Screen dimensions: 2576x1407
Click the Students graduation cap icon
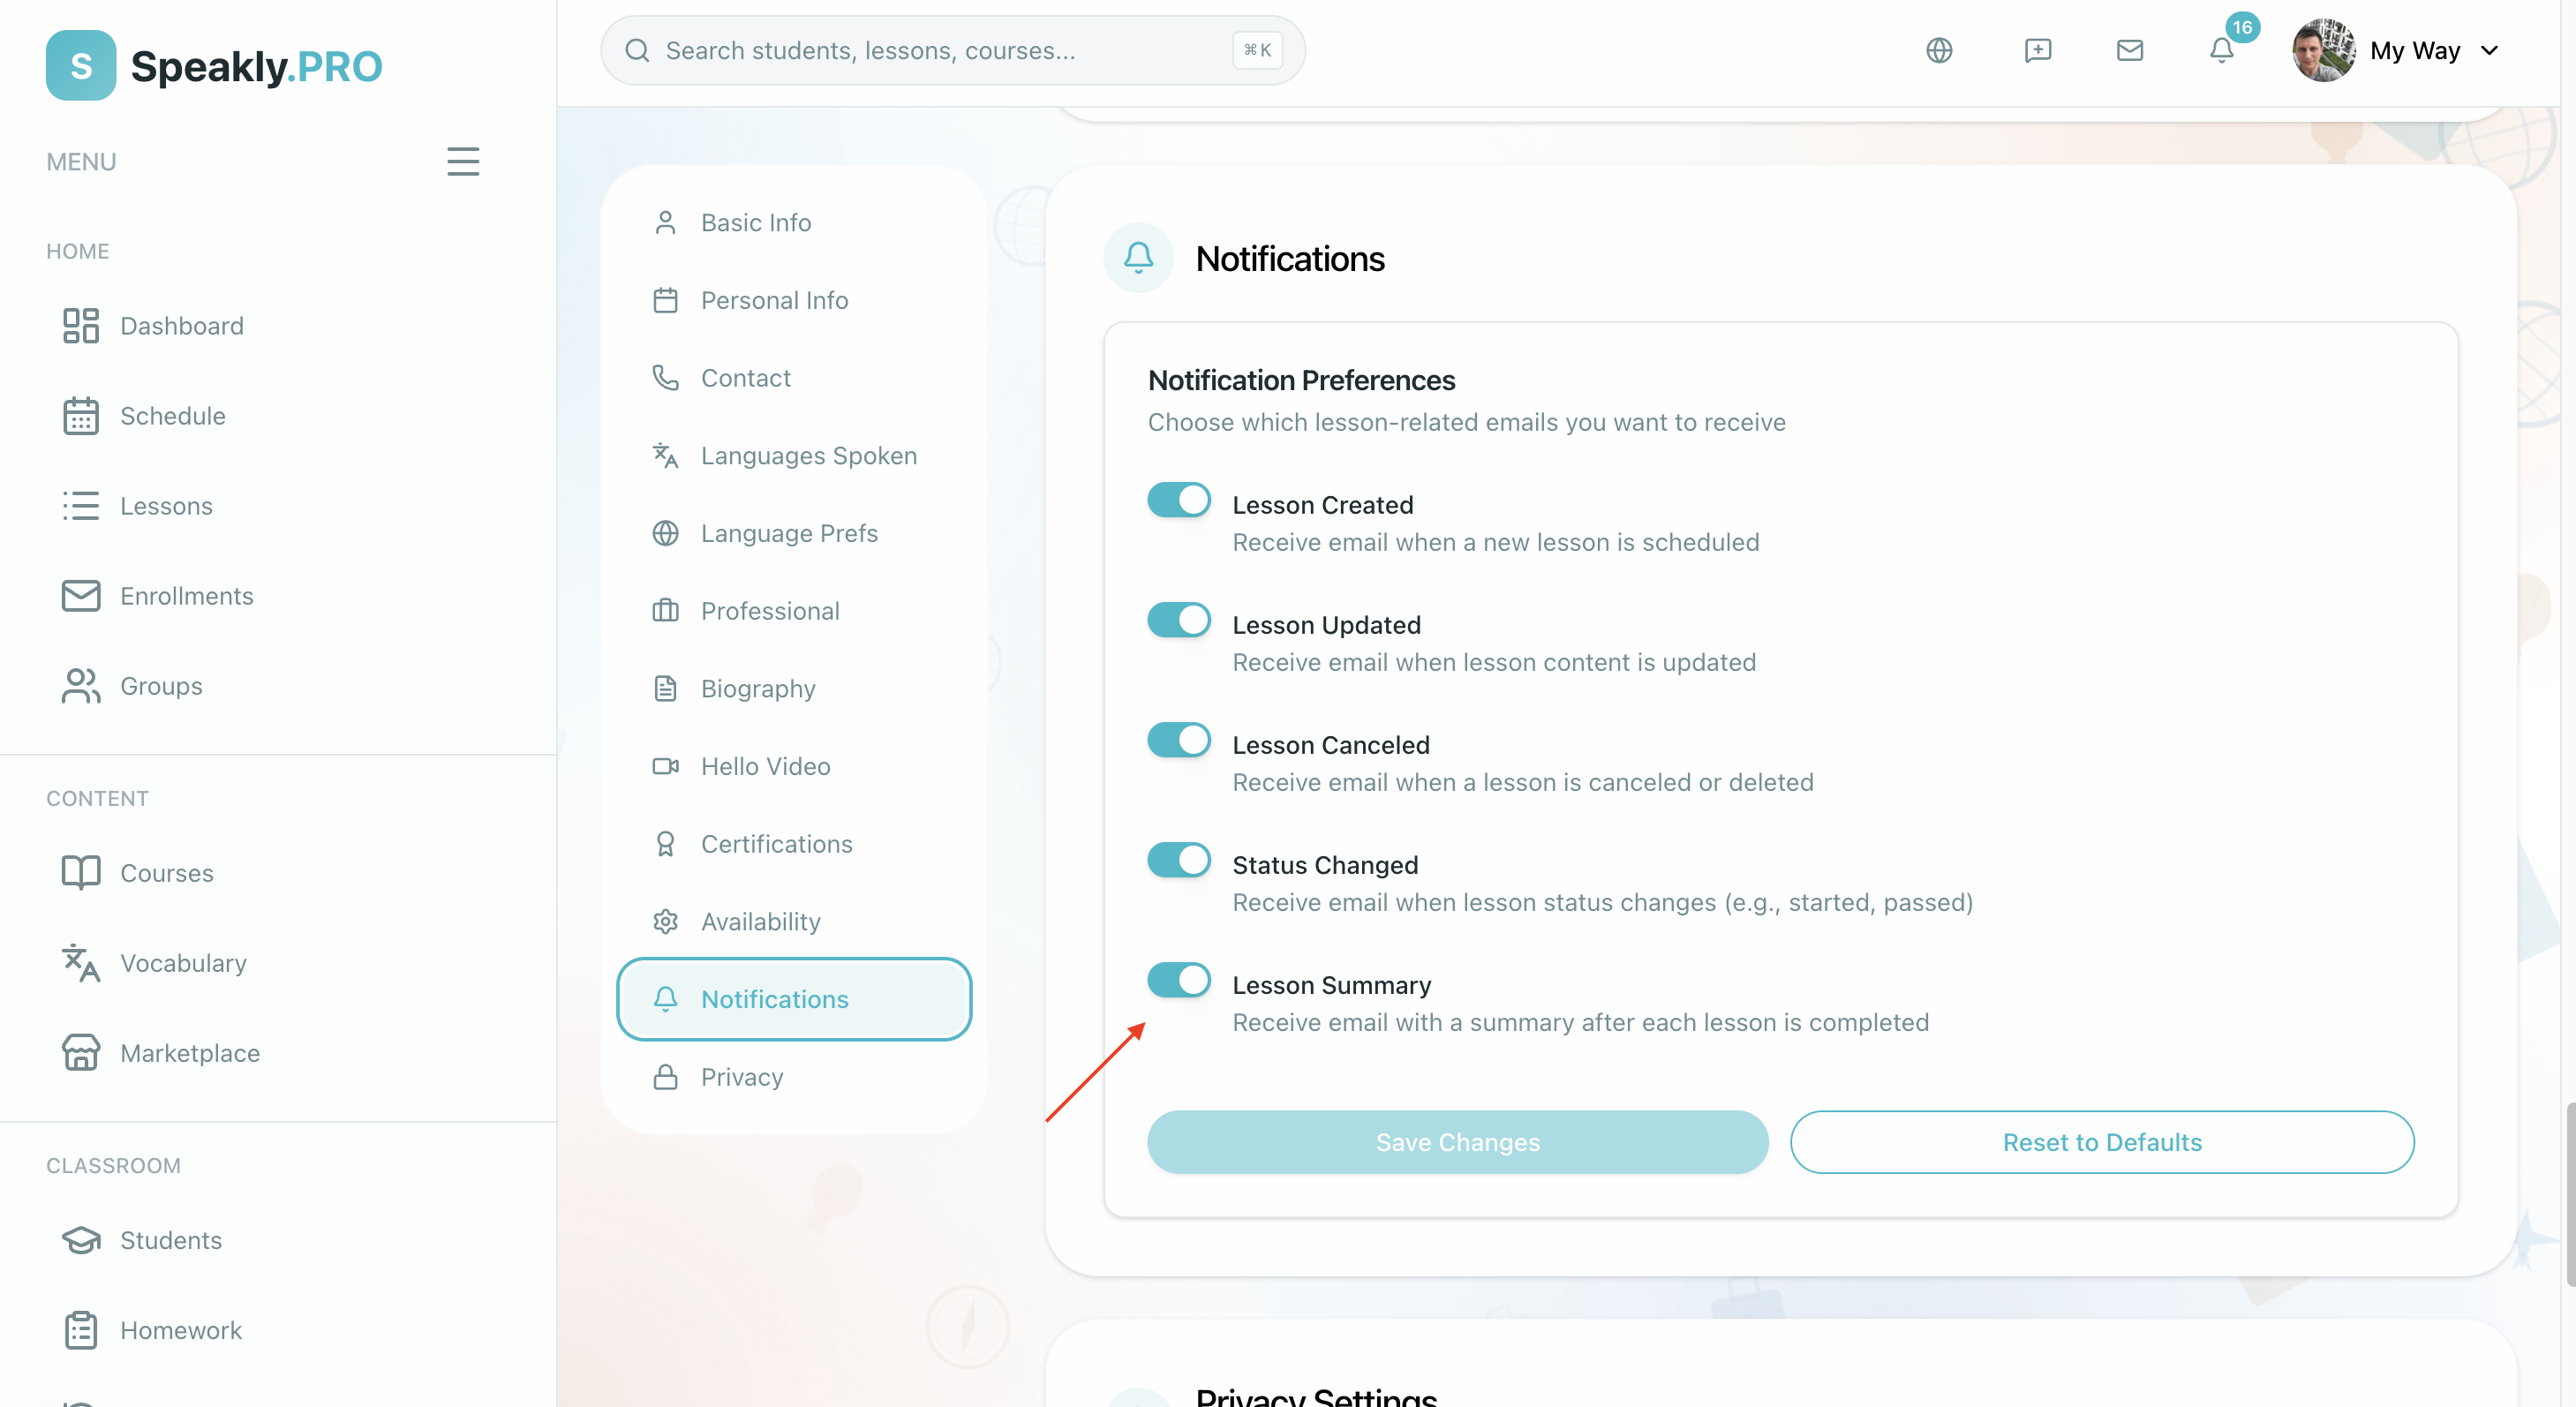[81, 1240]
